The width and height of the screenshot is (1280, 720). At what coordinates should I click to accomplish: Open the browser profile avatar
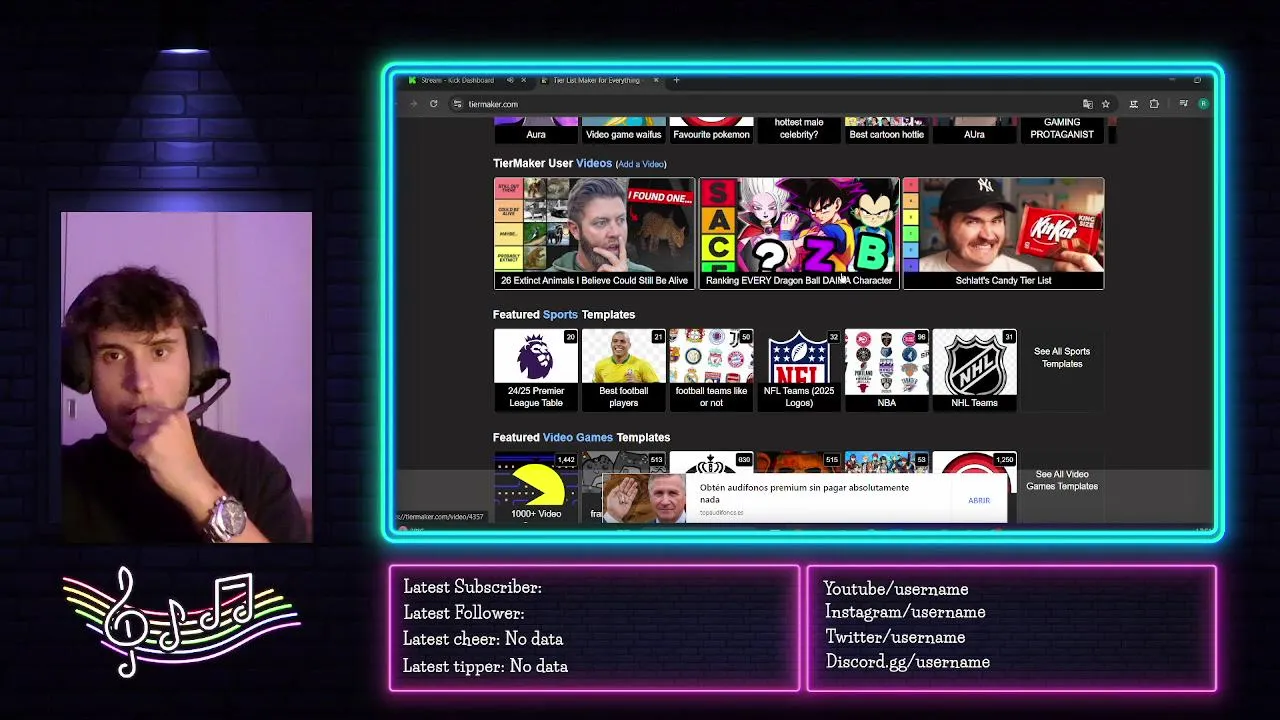1203,104
